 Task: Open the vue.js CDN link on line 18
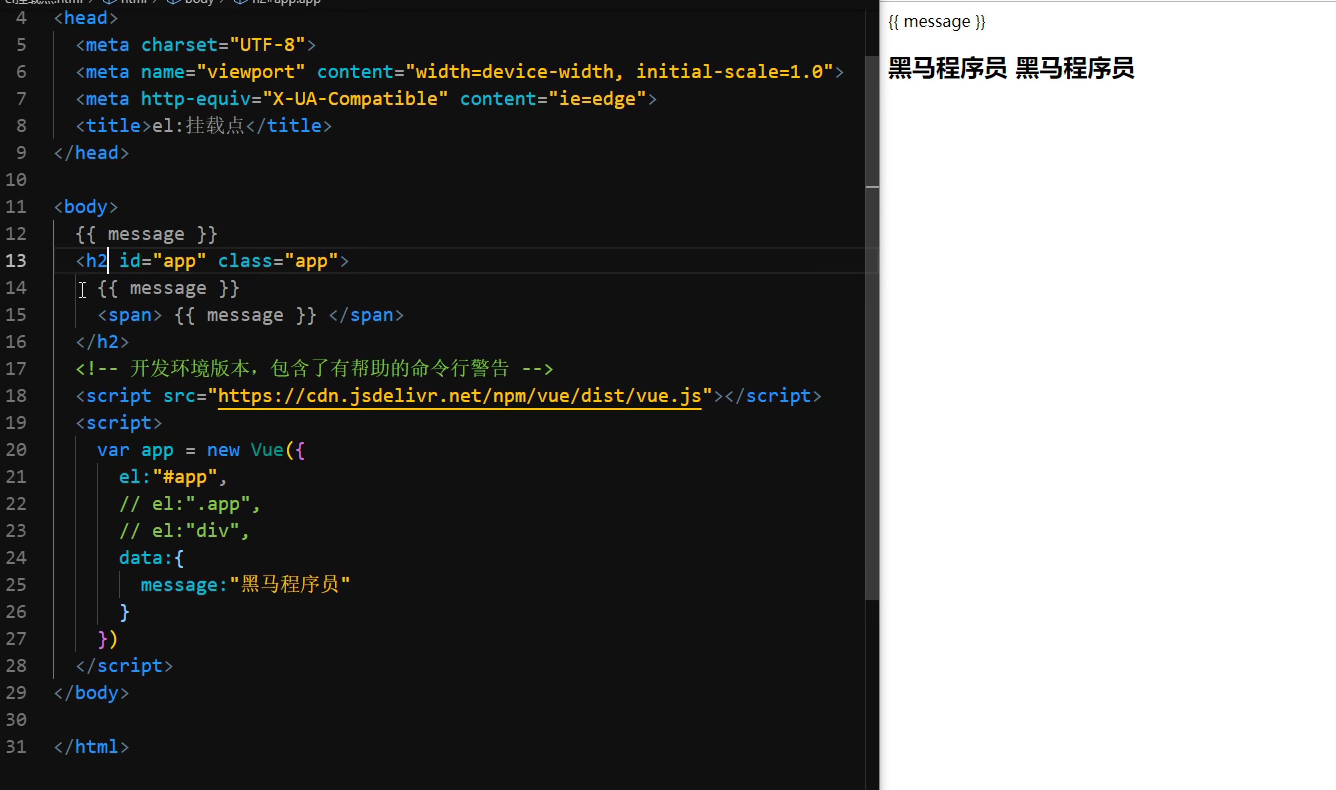pos(460,396)
